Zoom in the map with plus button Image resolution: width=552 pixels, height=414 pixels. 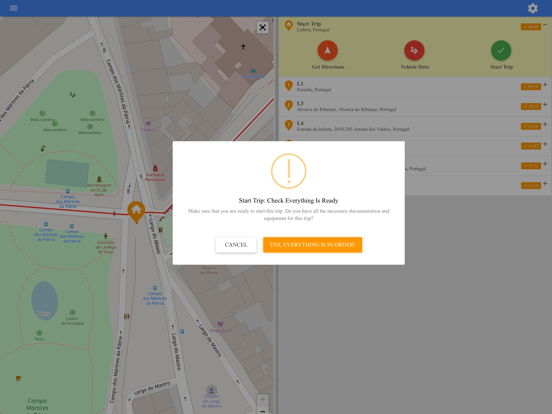[263, 399]
